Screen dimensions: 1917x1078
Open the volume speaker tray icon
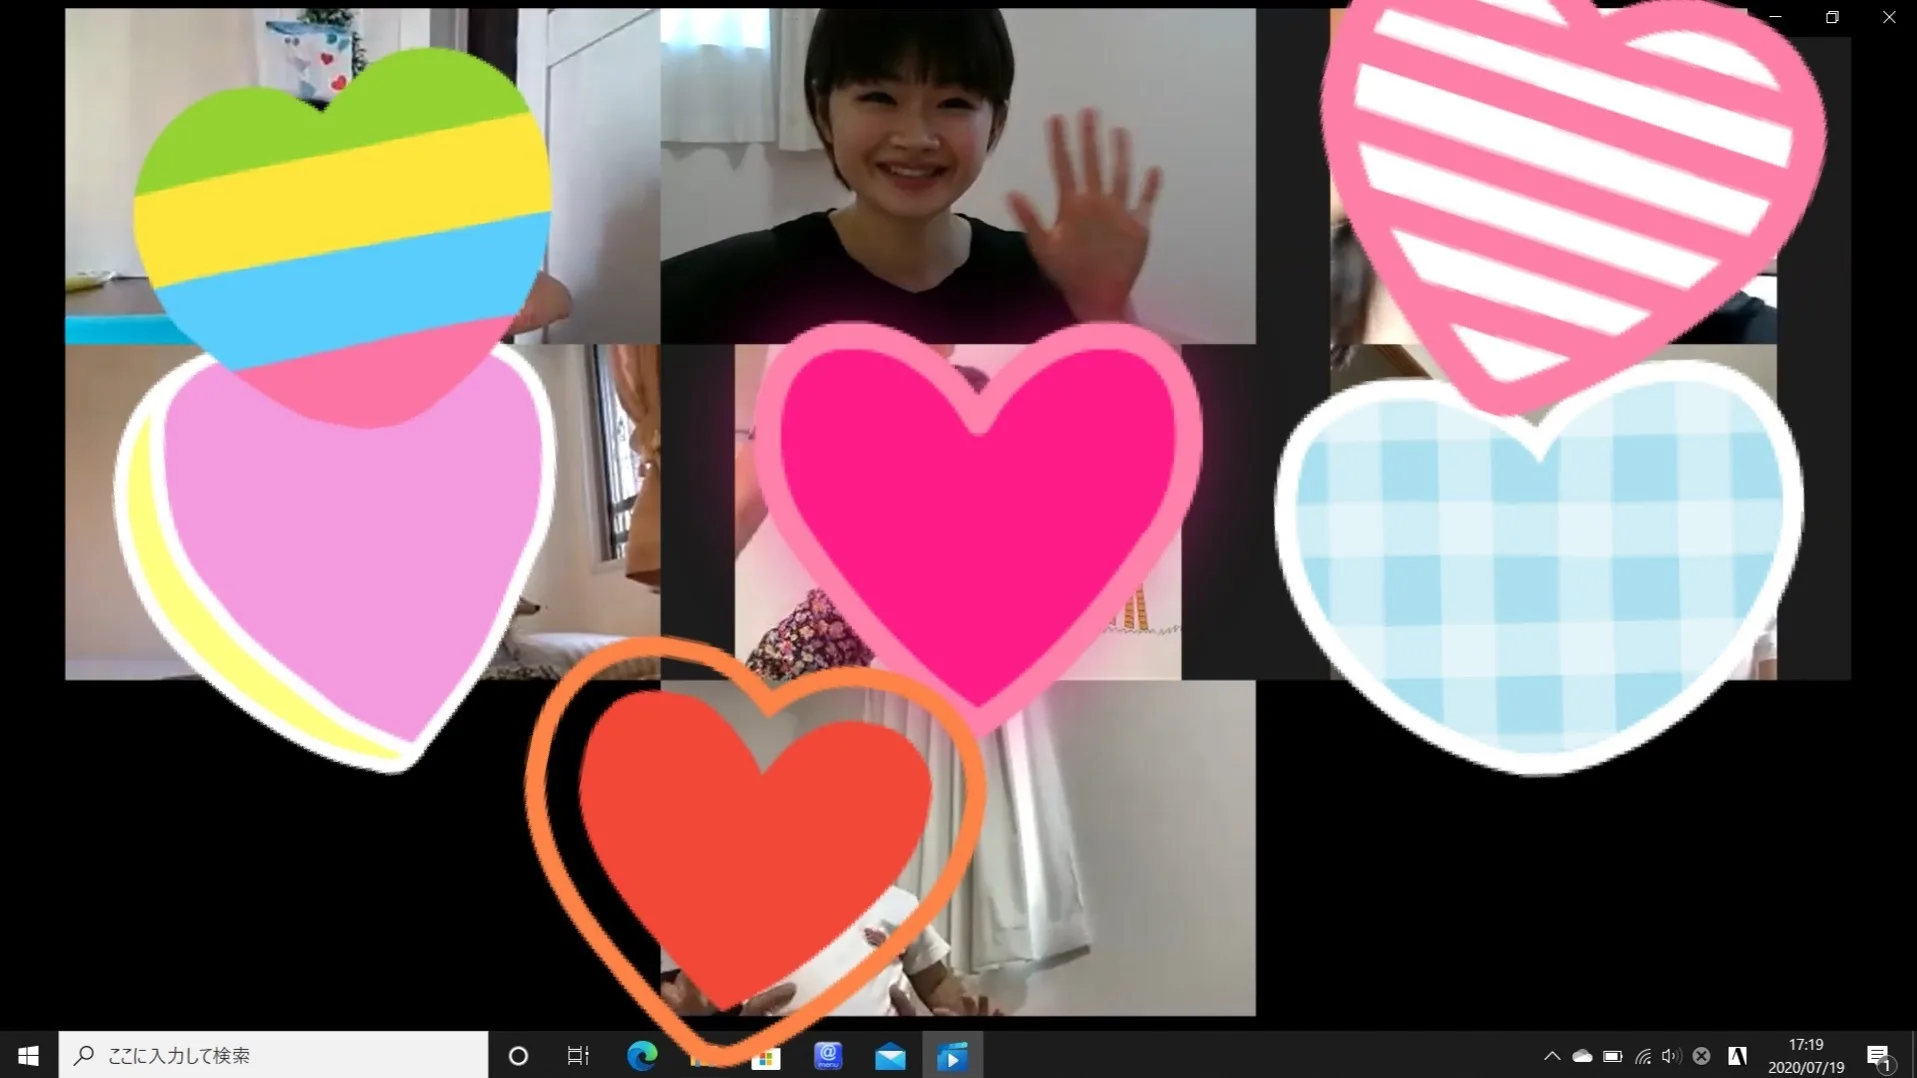click(1671, 1056)
